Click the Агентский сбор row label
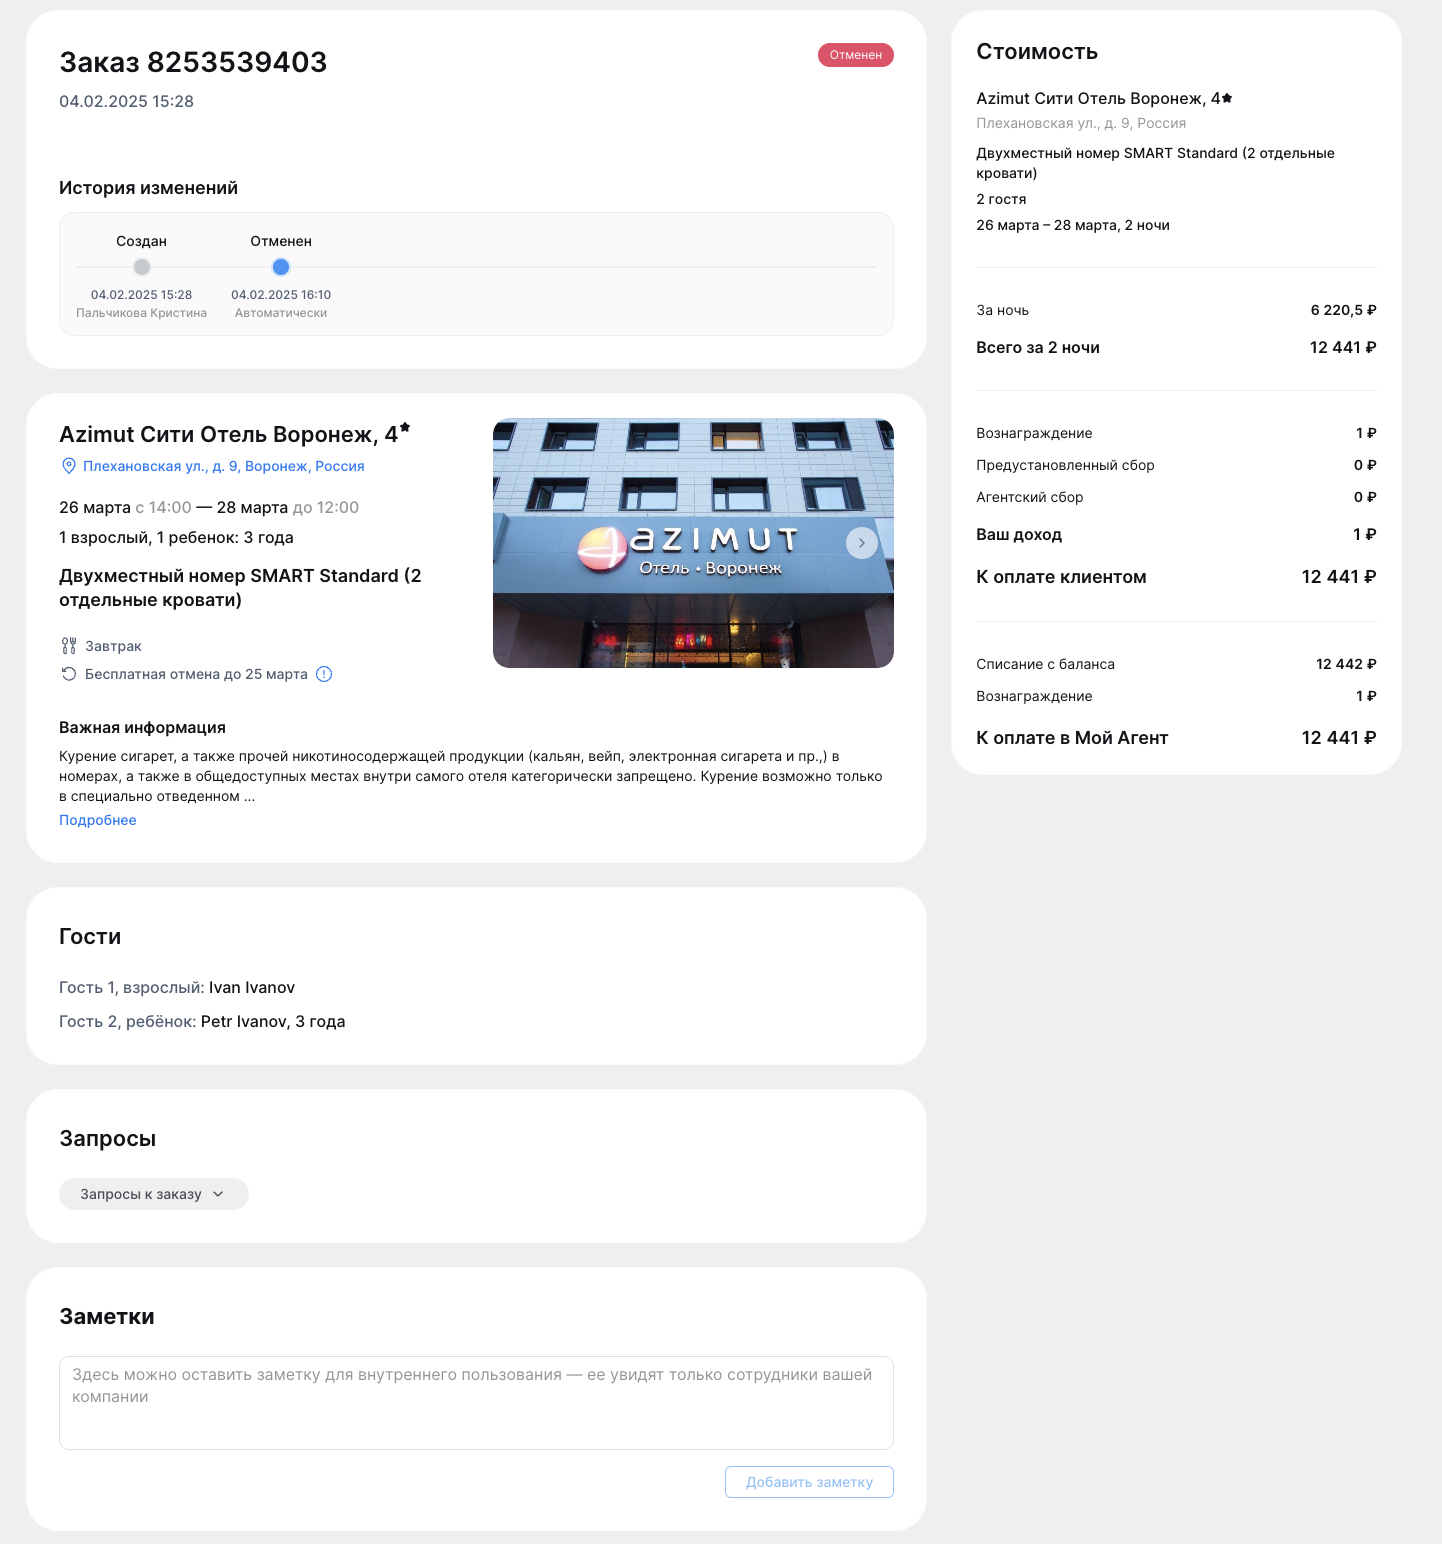 [x=1030, y=497]
